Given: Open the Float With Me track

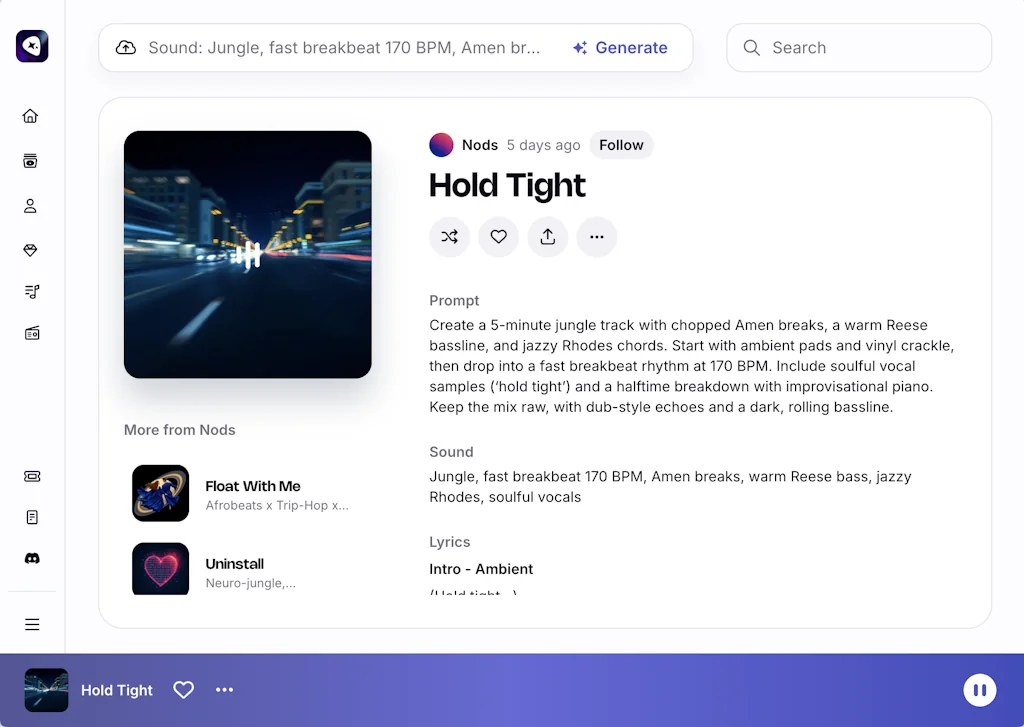Looking at the screenshot, I should pos(252,487).
